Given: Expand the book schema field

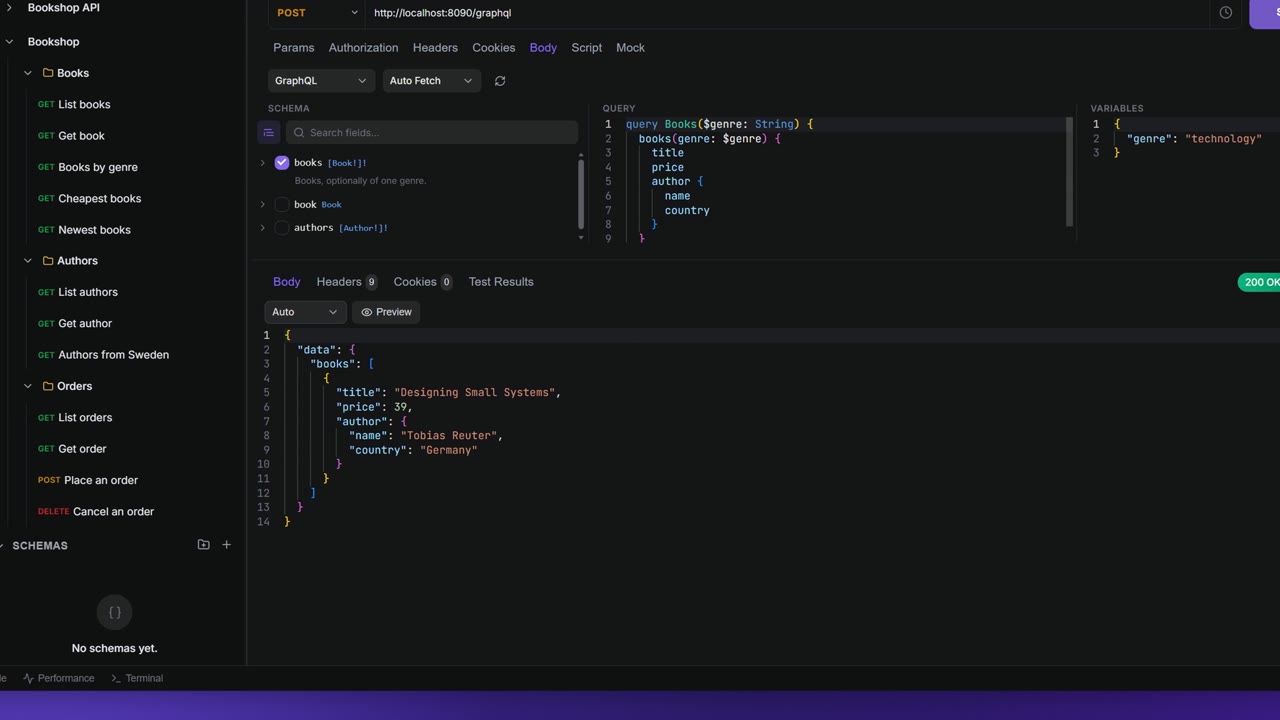Looking at the screenshot, I should (263, 204).
